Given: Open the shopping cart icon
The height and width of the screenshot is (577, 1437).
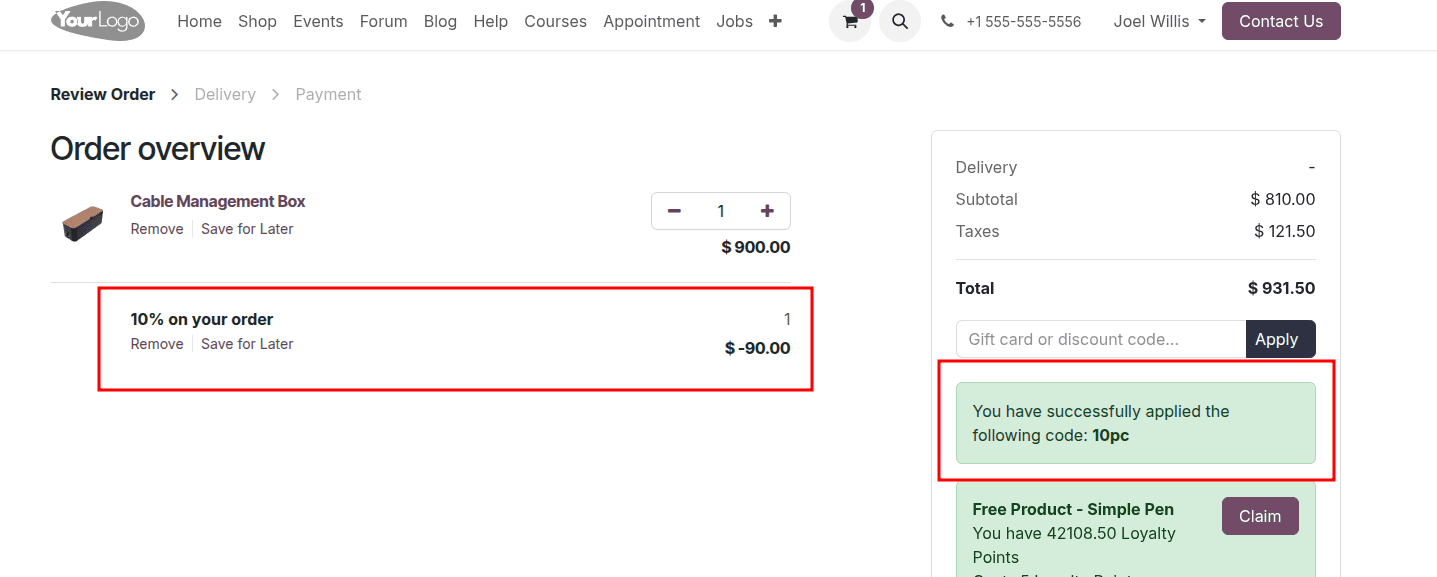Looking at the screenshot, I should pos(850,22).
